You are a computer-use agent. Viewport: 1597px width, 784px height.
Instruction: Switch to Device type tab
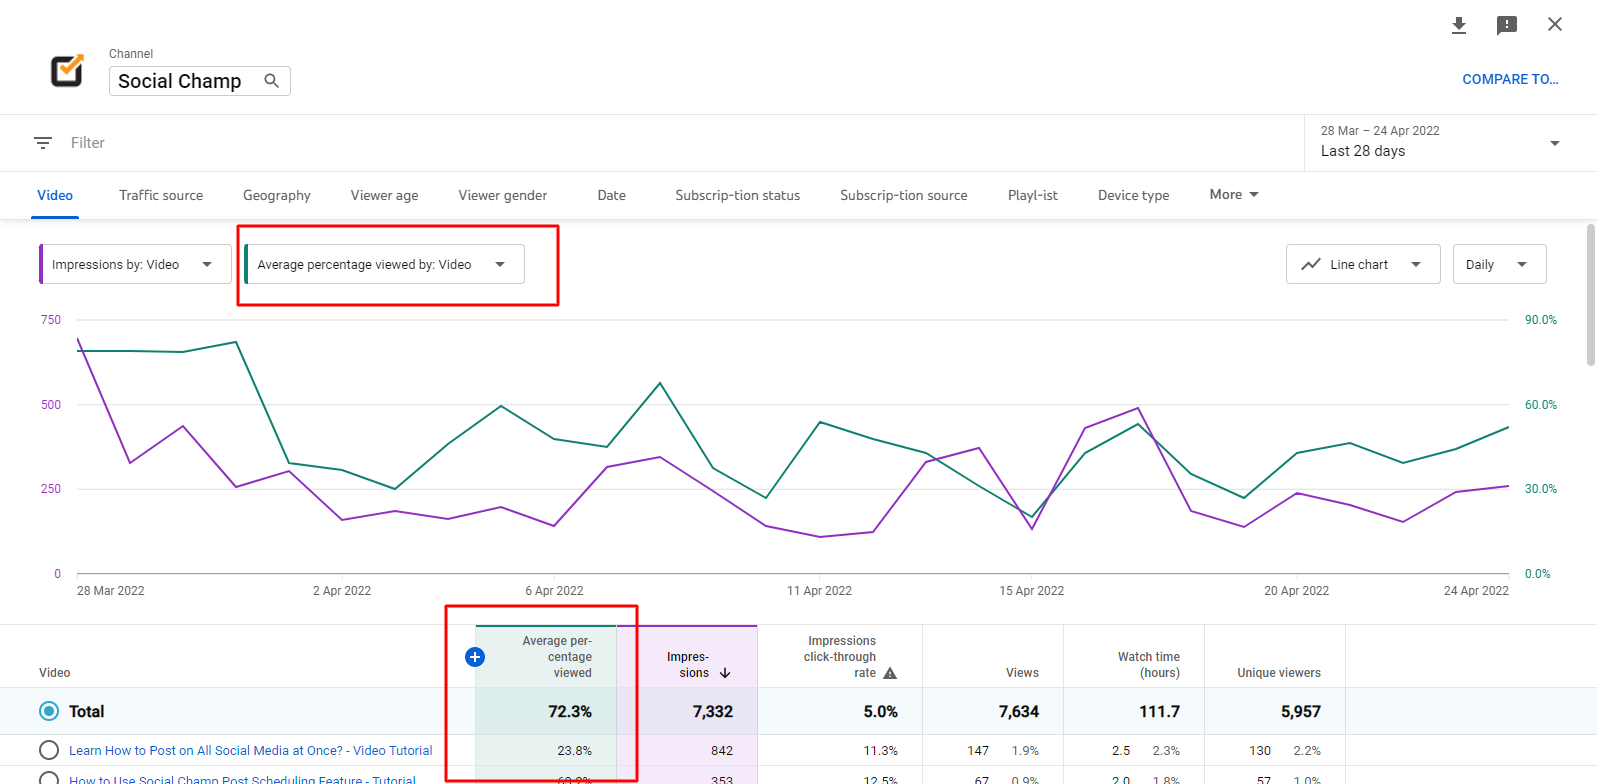point(1134,195)
